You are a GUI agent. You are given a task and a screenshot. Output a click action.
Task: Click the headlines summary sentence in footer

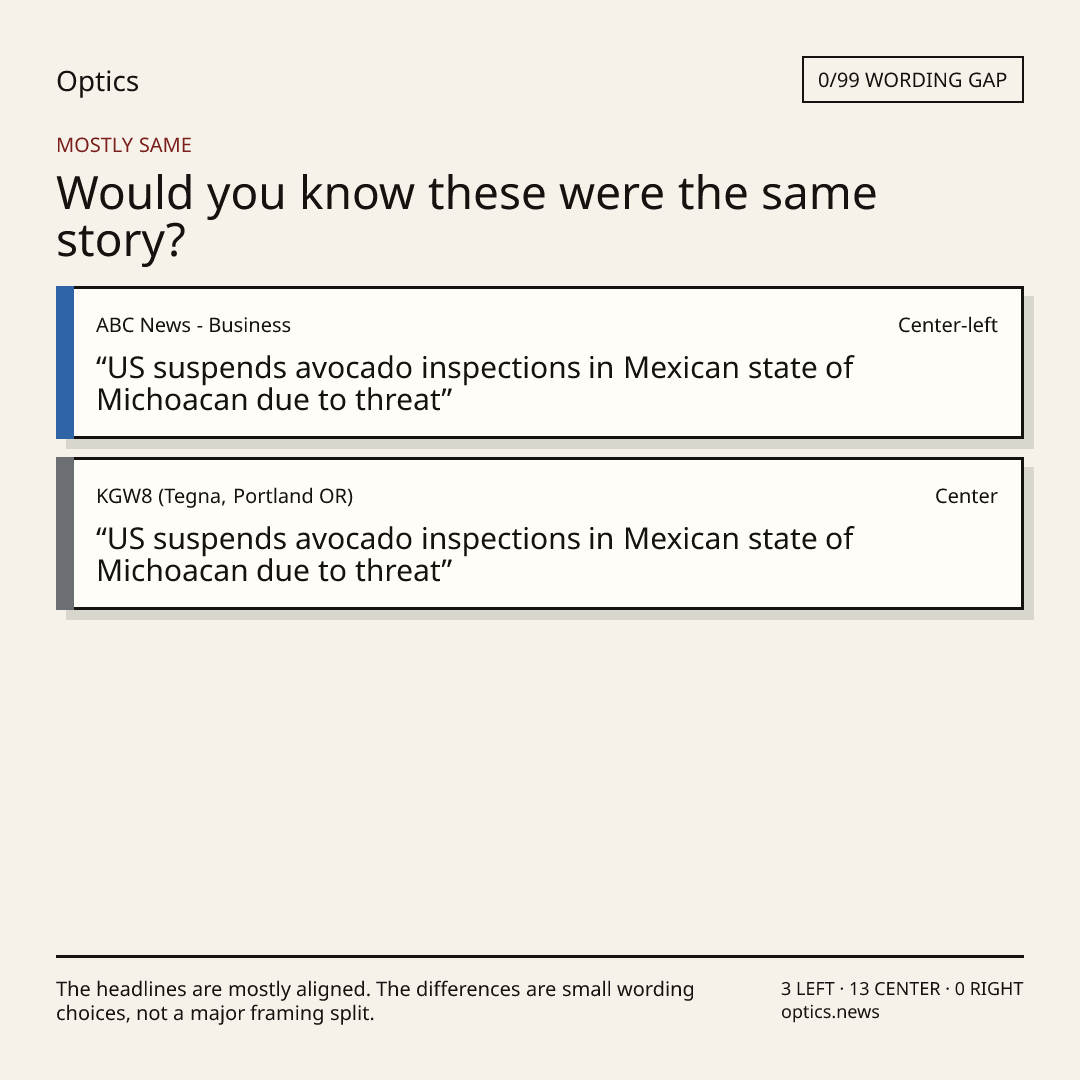click(x=375, y=1001)
